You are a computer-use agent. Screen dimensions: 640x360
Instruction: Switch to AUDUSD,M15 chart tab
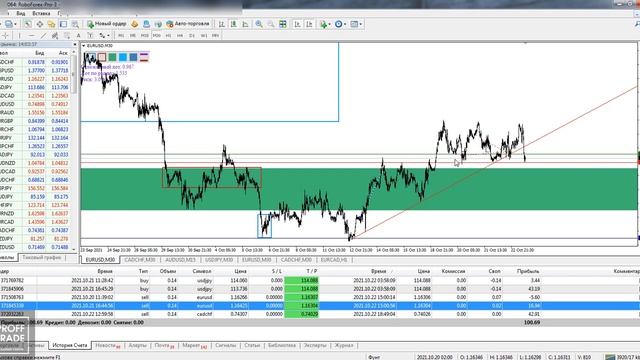pyautogui.click(x=180, y=260)
